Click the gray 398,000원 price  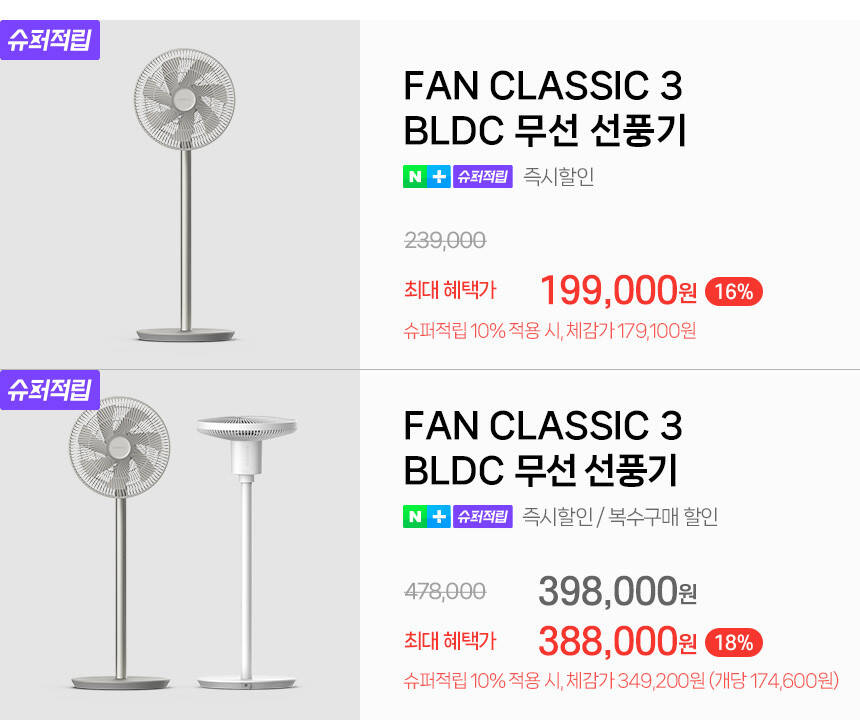pyautogui.click(x=617, y=591)
